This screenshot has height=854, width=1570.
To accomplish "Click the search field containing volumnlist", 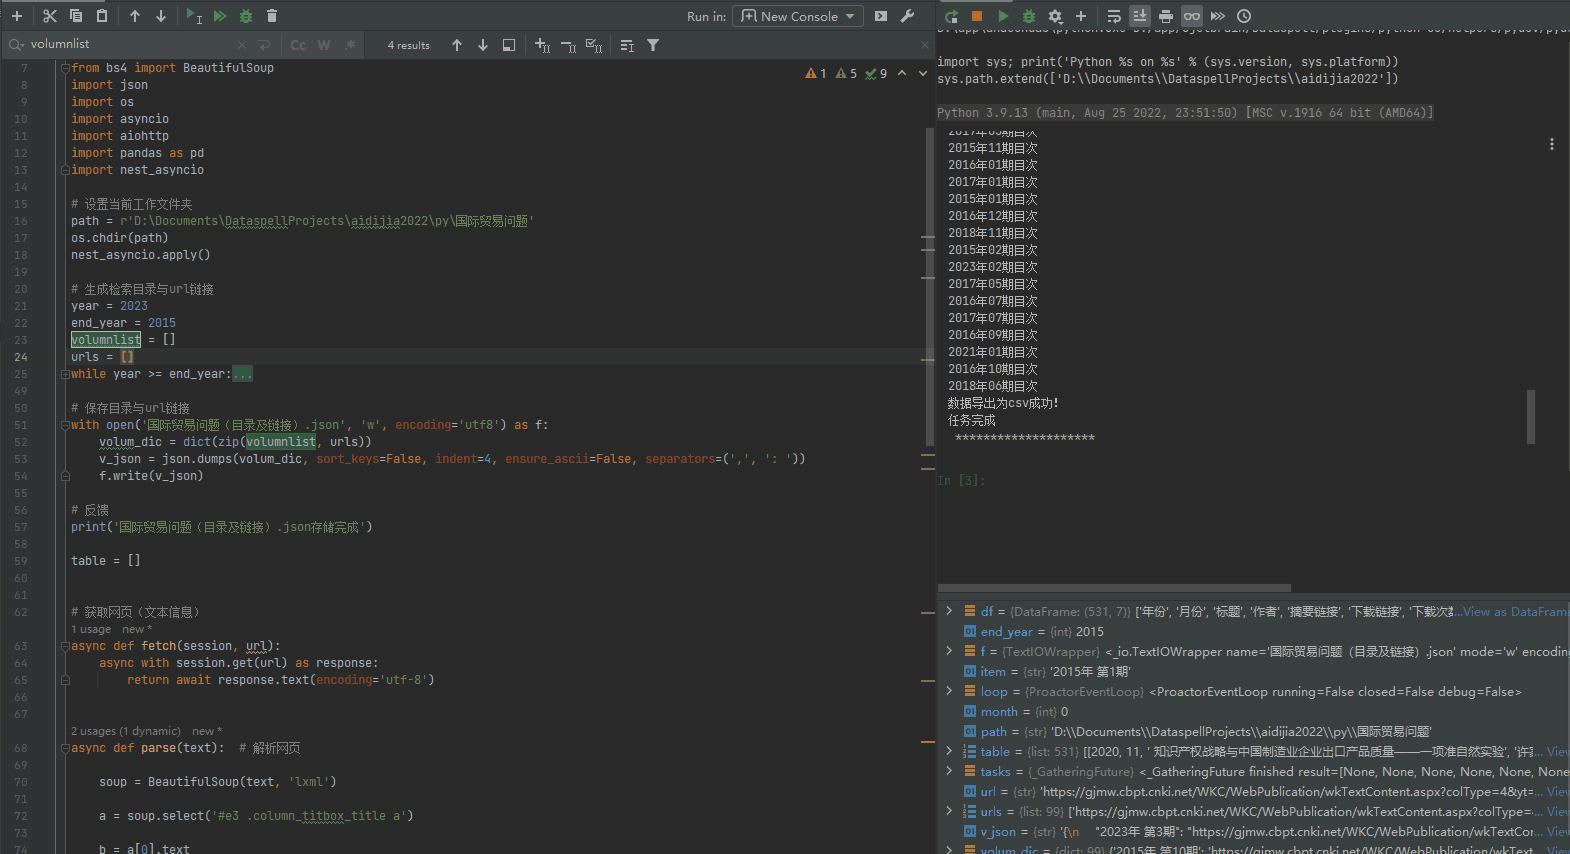I will coord(130,44).
